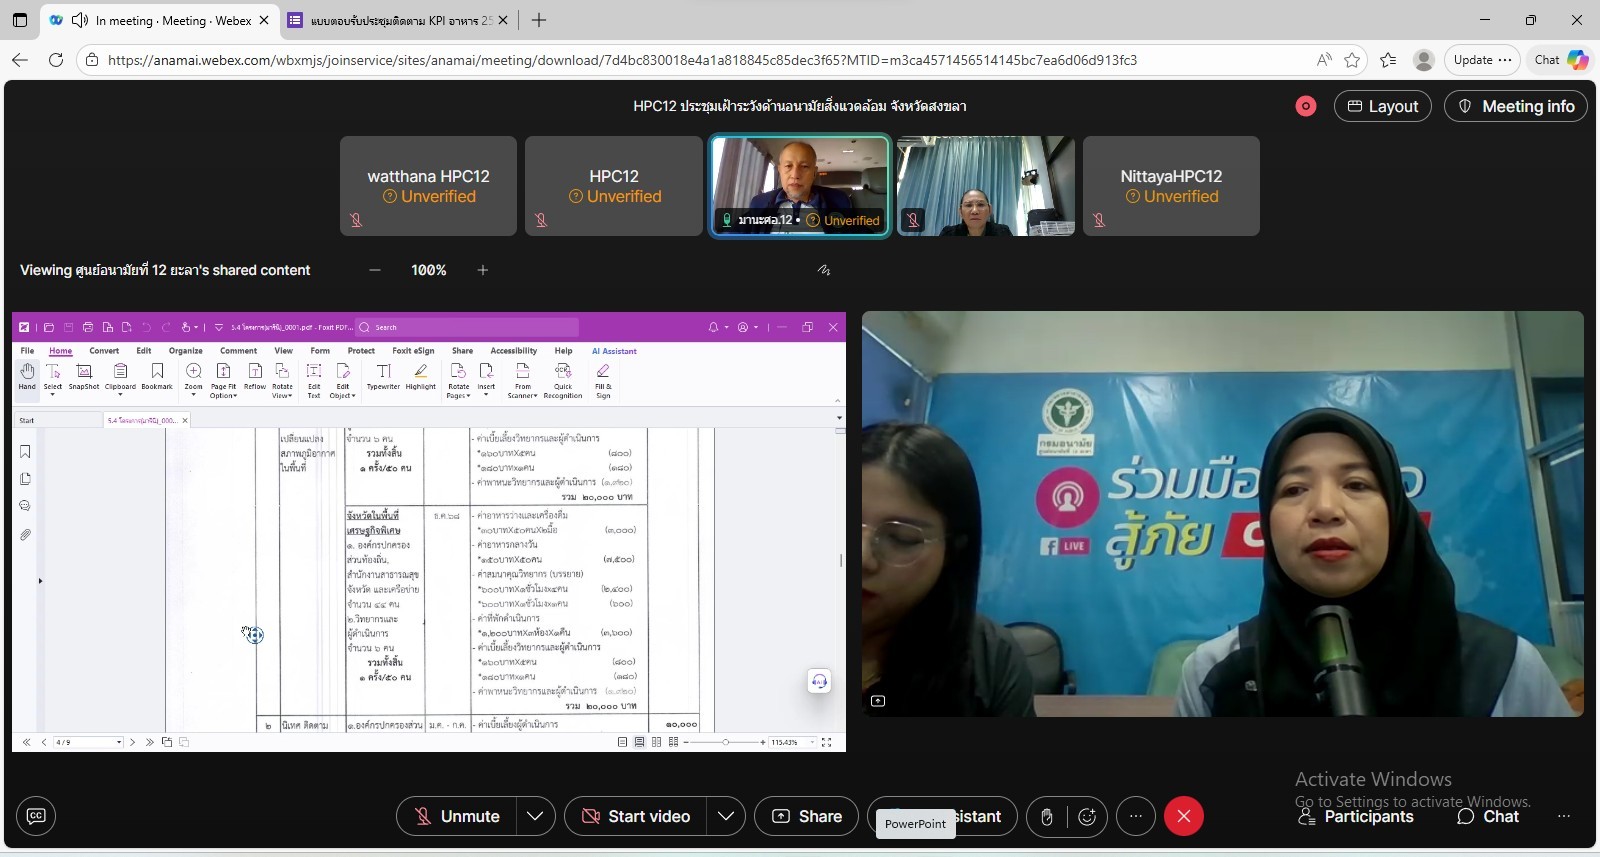Start video camera

(x=636, y=816)
